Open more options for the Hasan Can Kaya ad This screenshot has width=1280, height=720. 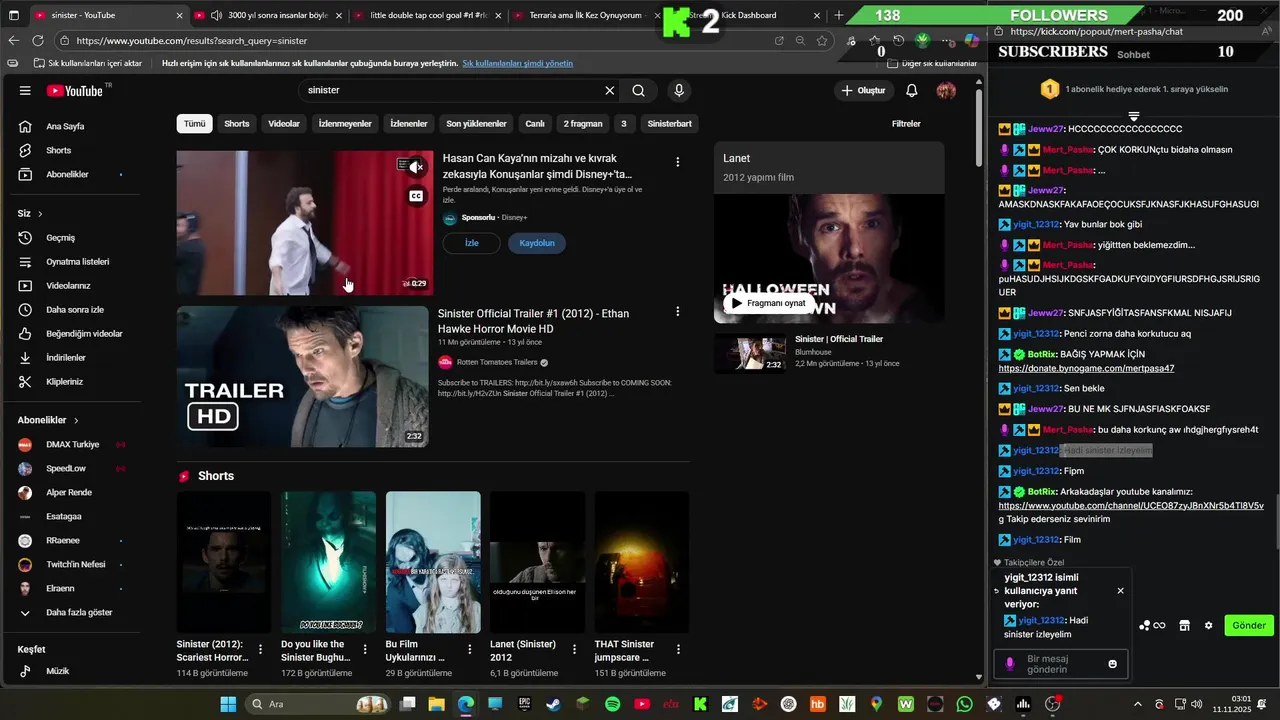(x=677, y=162)
